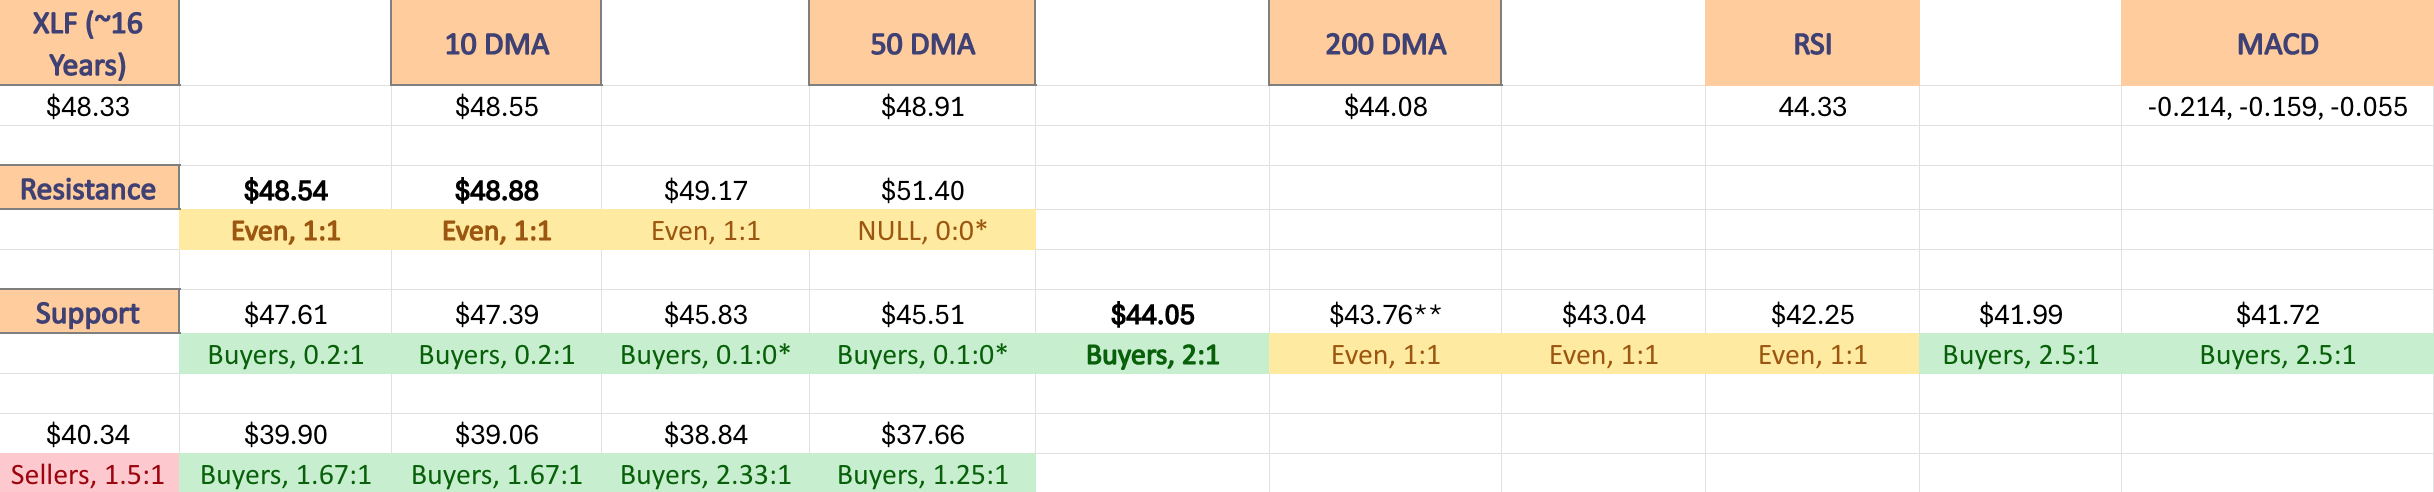Select the NULL, 0:0* cell
The width and height of the screenshot is (2434, 492).
pyautogui.click(x=922, y=230)
